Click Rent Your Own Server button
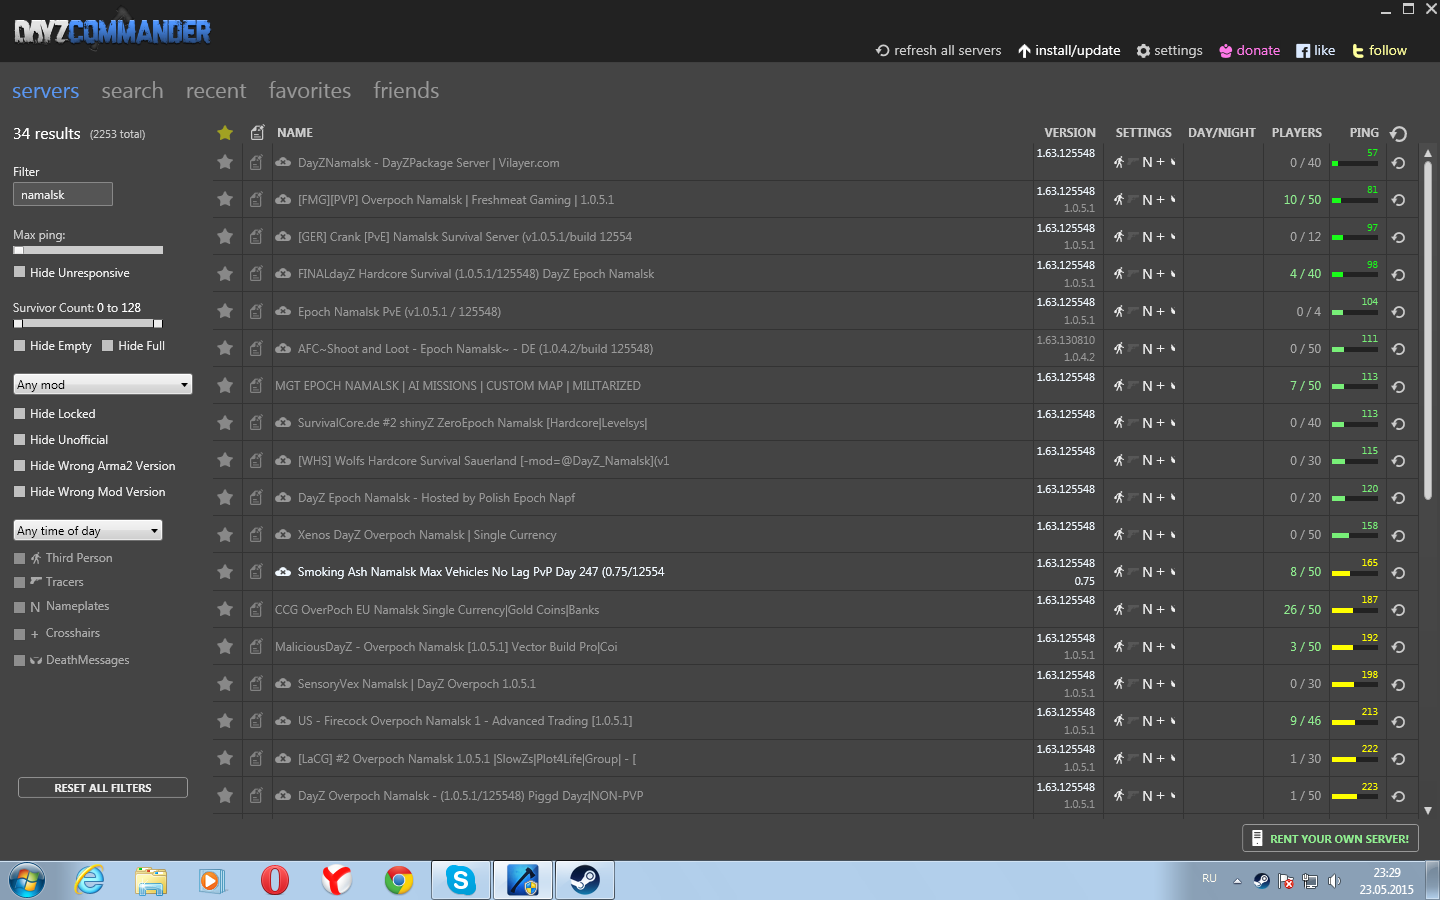 click(1330, 838)
